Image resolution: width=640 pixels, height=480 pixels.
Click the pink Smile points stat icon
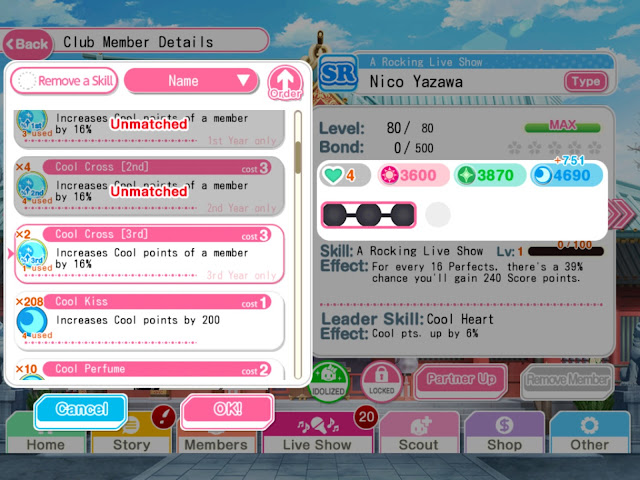pyautogui.click(x=389, y=176)
